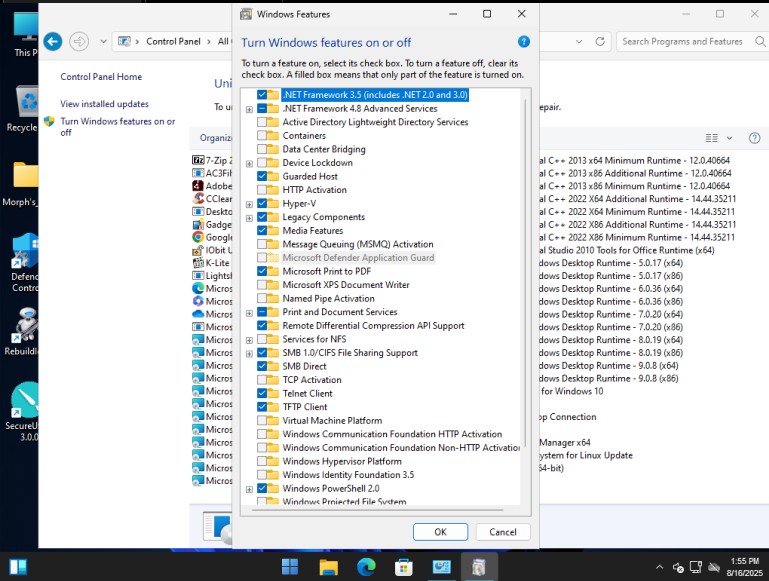Image resolution: width=769 pixels, height=581 pixels.
Task: Open the address bar history dropdown
Action: coord(579,42)
